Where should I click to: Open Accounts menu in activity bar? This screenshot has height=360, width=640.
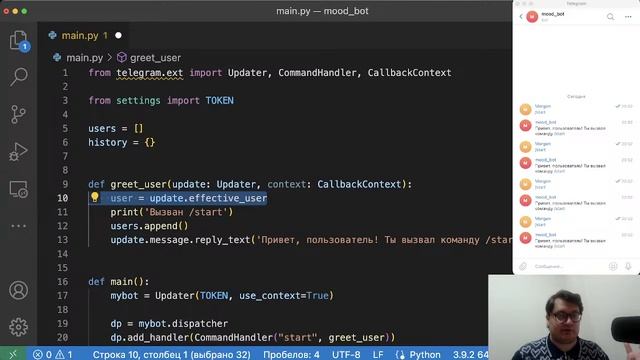click(18, 290)
